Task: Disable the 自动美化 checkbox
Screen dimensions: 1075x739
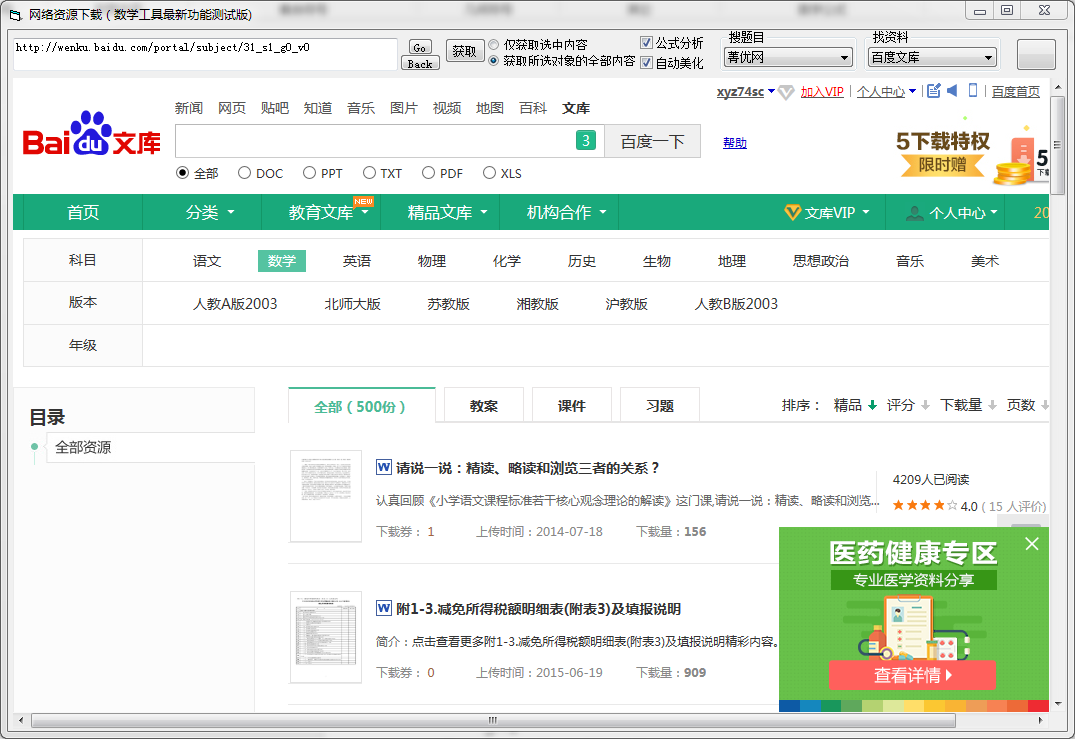Action: point(646,63)
